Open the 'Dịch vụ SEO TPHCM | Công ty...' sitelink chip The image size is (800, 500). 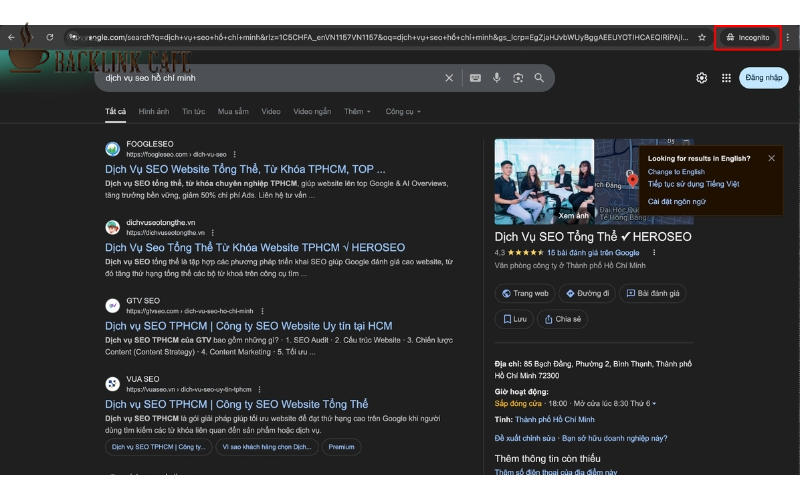[x=159, y=447]
